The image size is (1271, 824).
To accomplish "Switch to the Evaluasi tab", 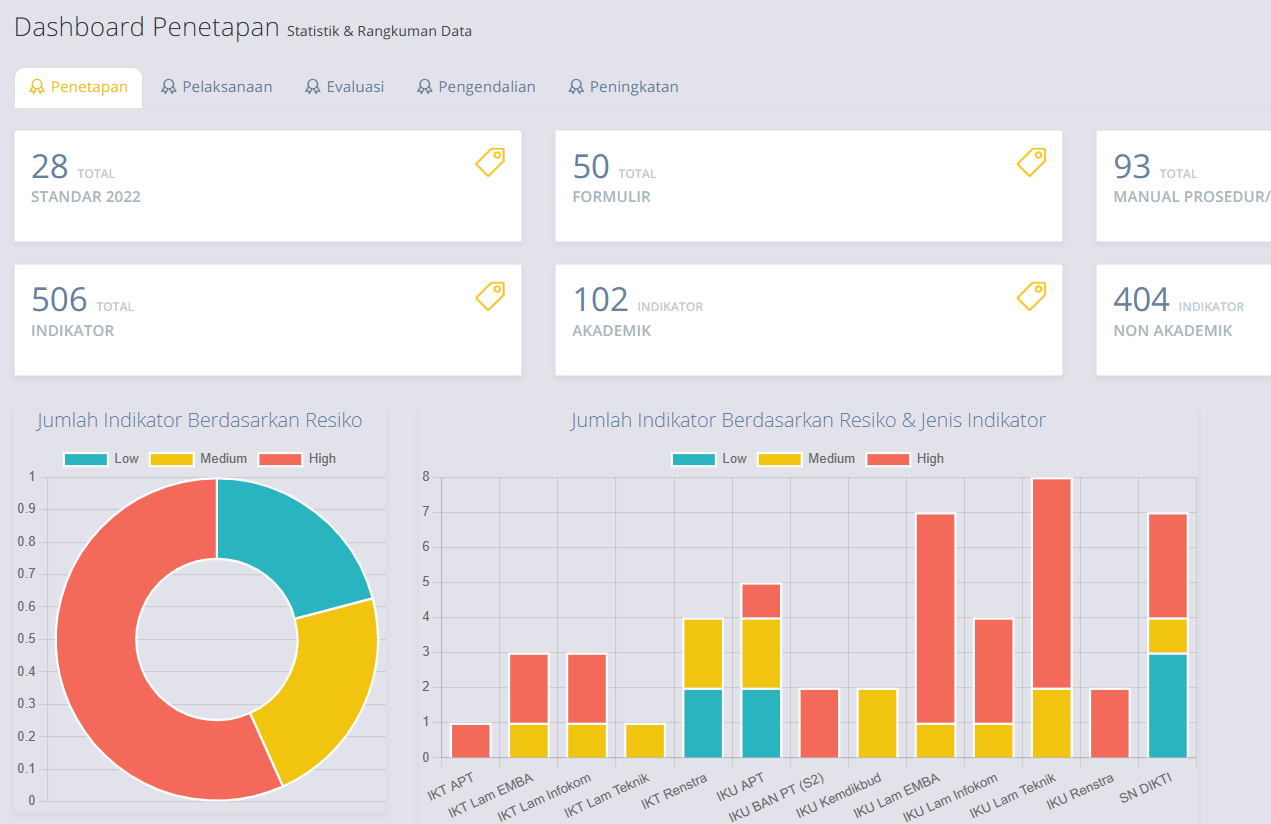I will point(345,87).
